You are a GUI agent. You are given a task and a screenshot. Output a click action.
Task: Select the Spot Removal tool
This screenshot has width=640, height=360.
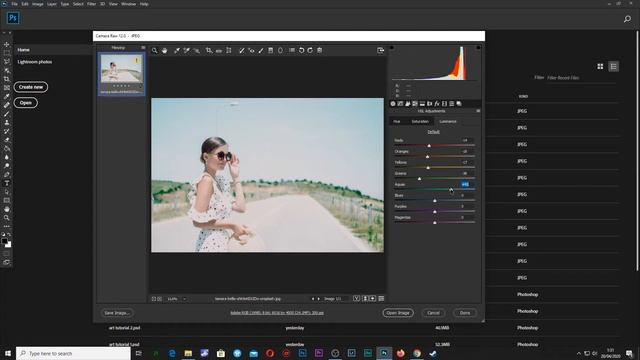tap(241, 51)
